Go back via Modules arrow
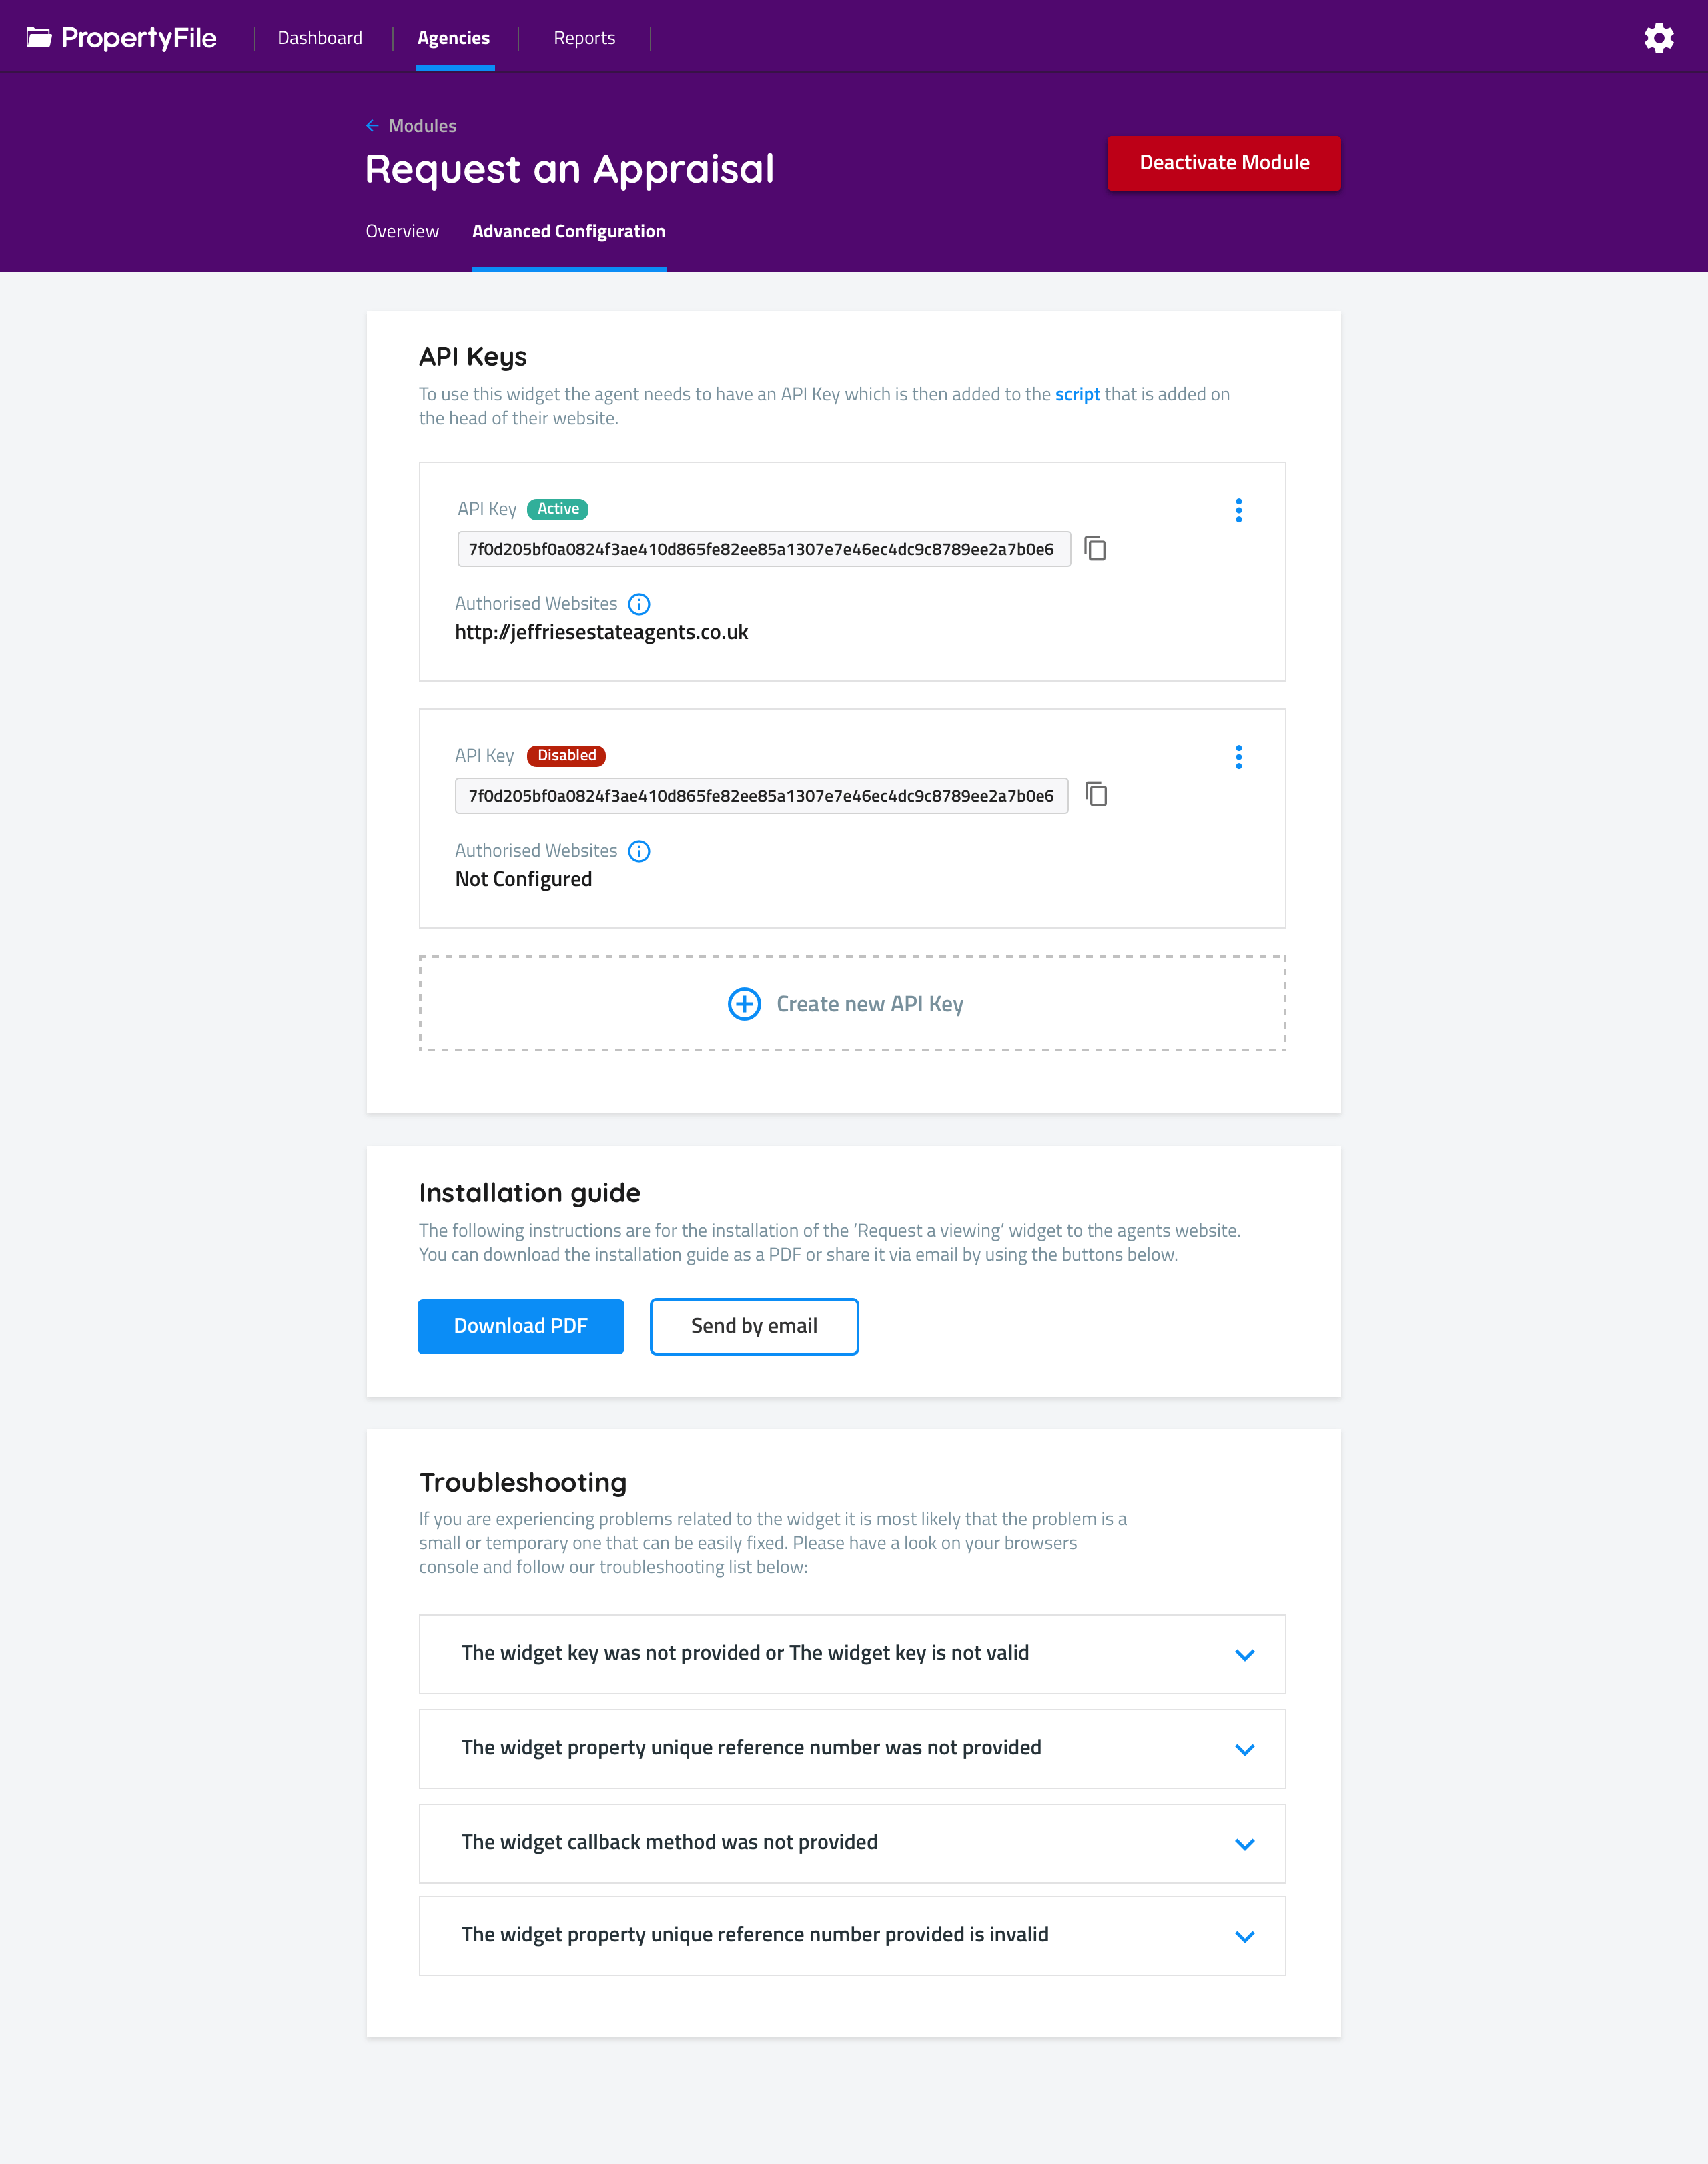Screen dimensions: 1708x2164 tap(372, 126)
